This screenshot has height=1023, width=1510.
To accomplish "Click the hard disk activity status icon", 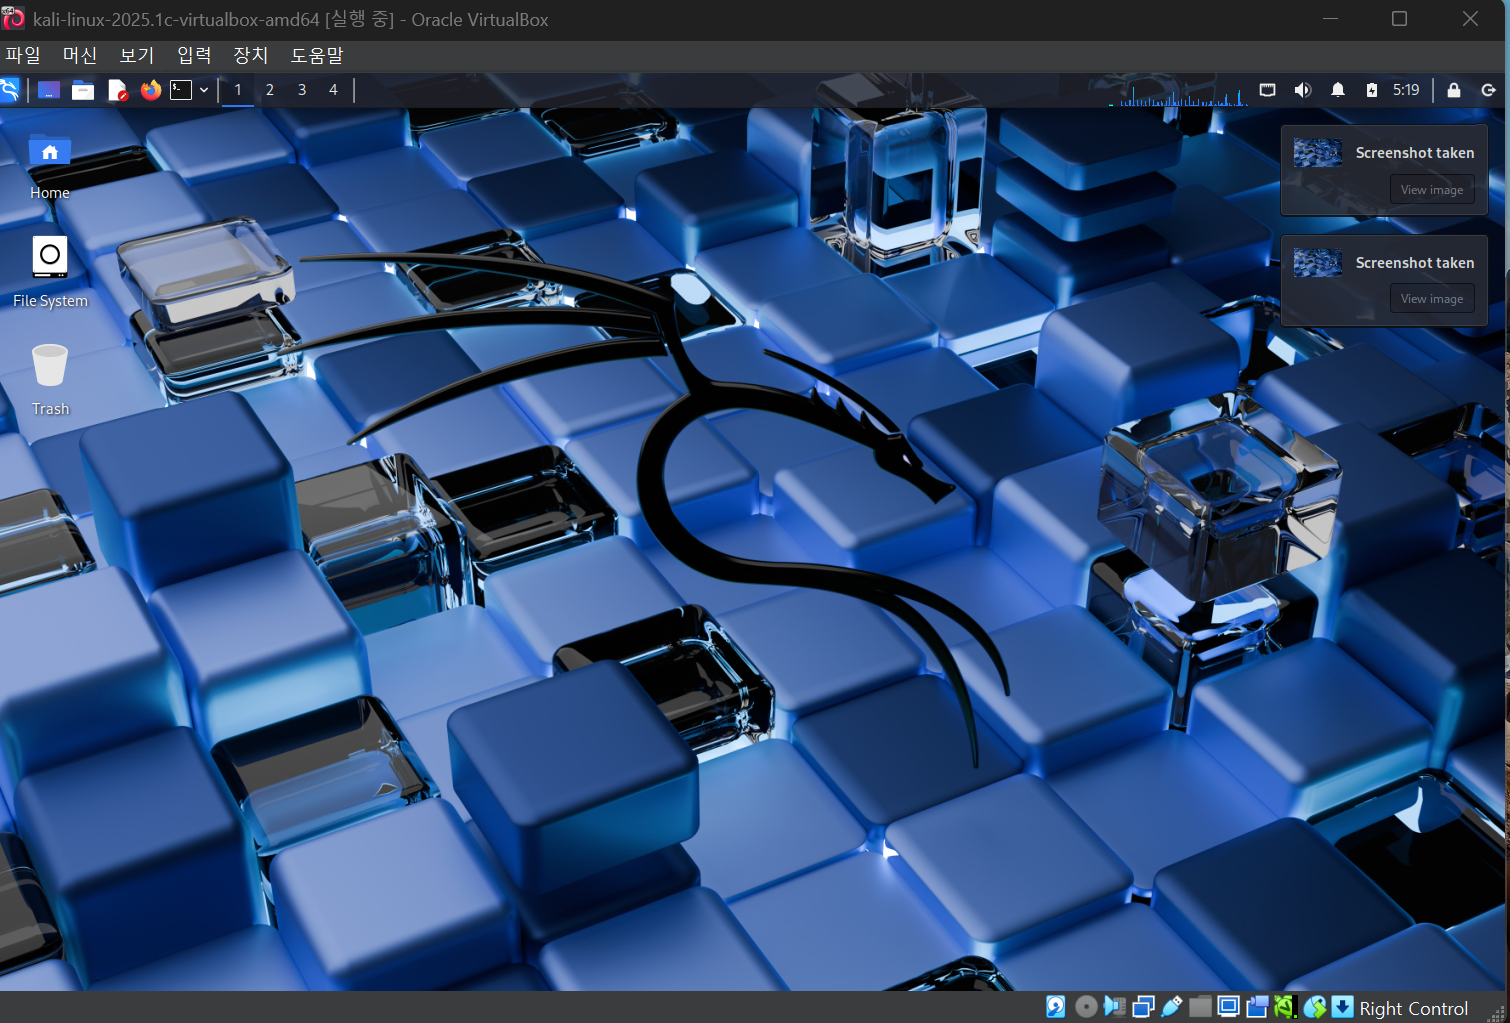I will (x=1056, y=1007).
